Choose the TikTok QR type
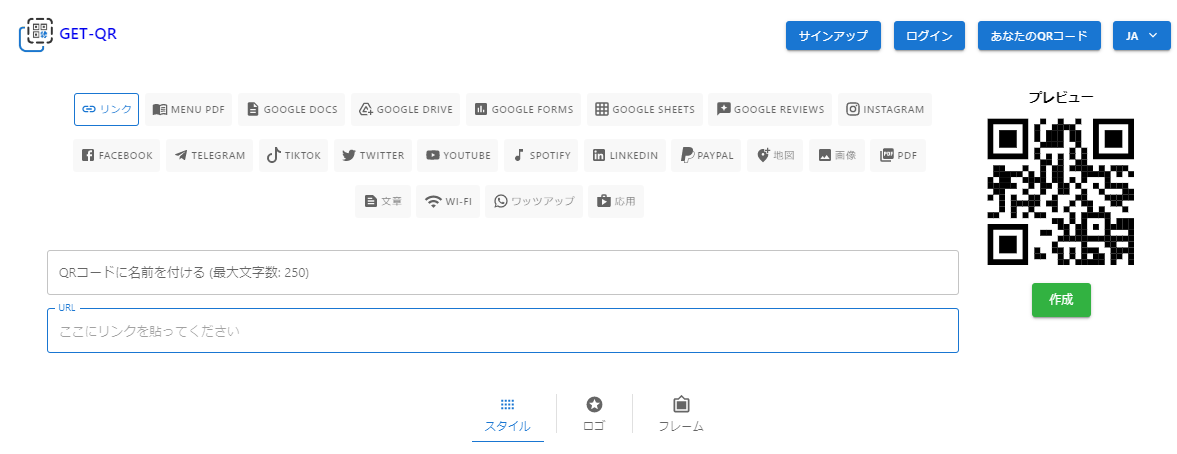The height and width of the screenshot is (454, 1177). [x=293, y=155]
